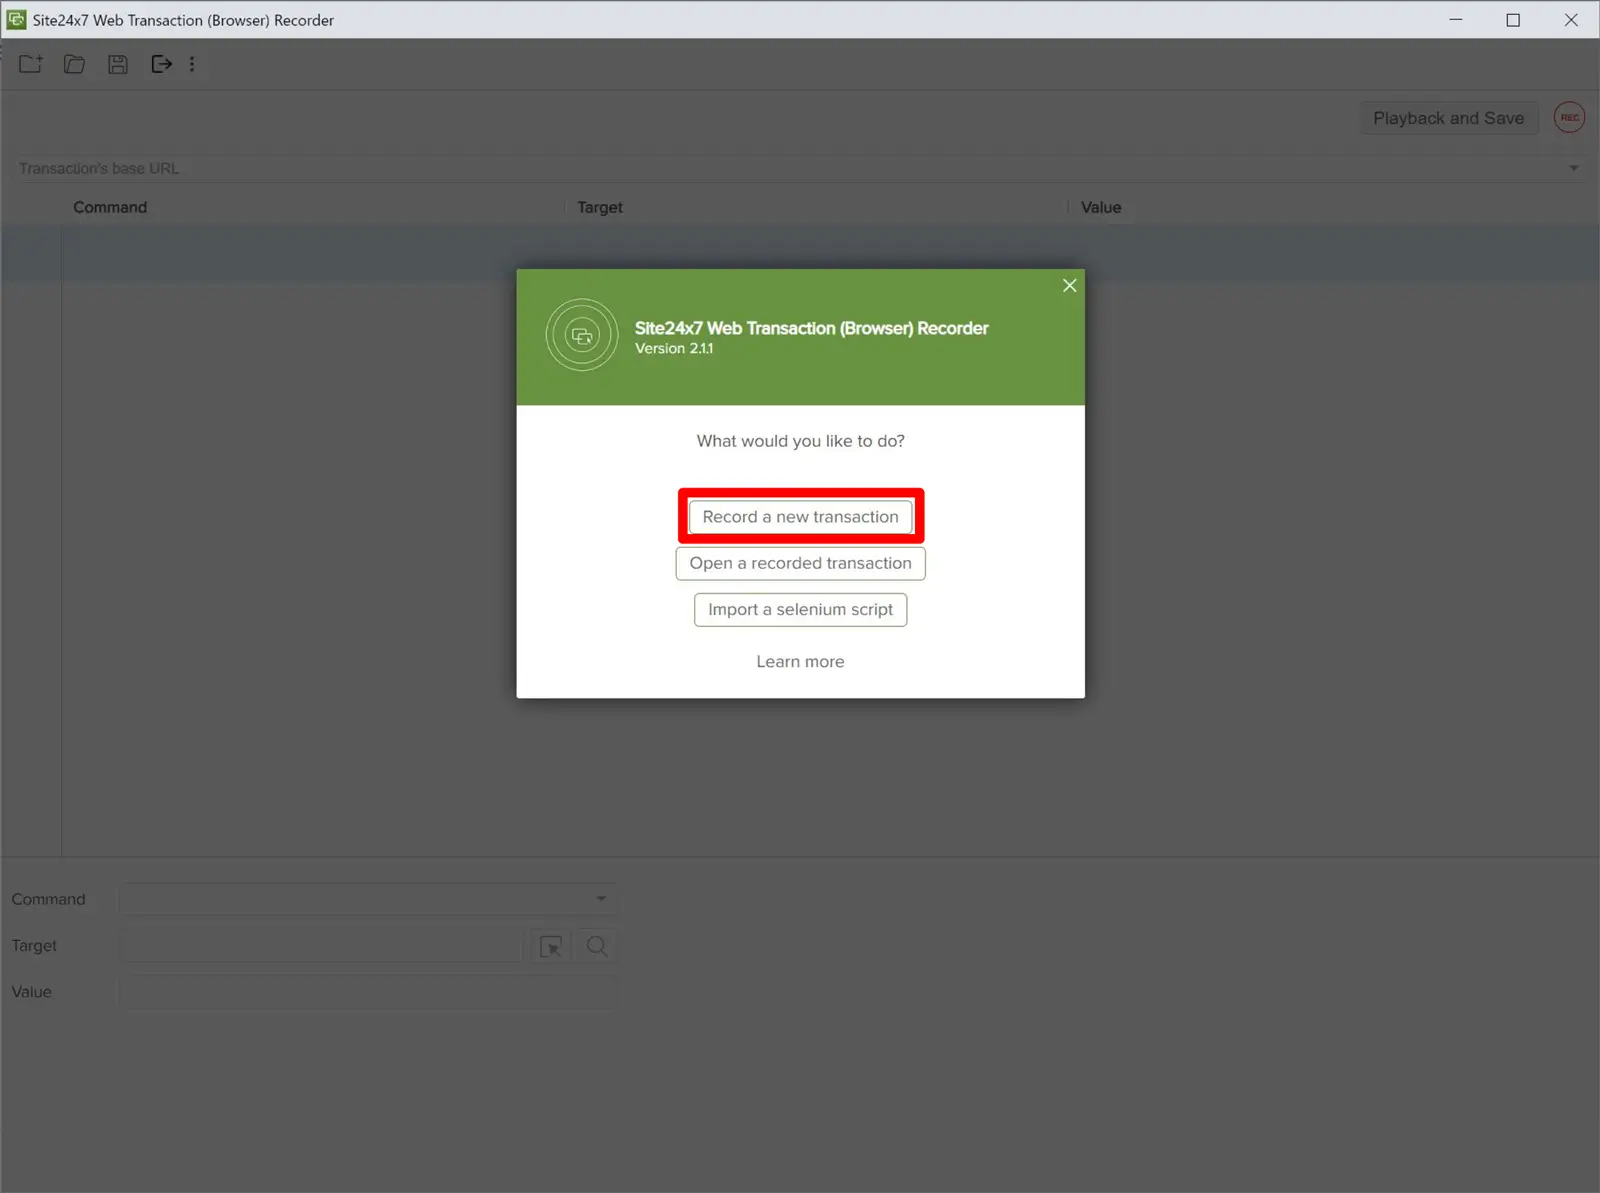1600x1193 pixels.
Task: Click the Target column header
Action: coord(600,207)
